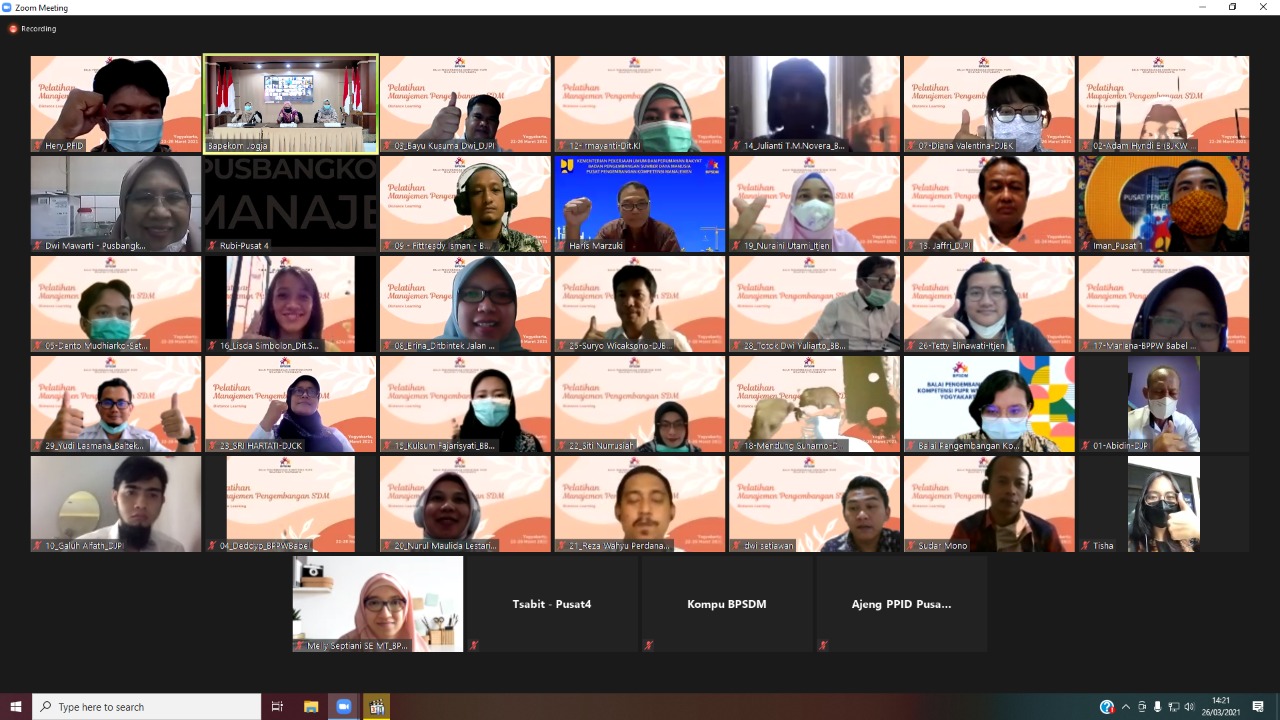Open File Explorer from the taskbar
This screenshot has height=720, width=1280.
(x=311, y=706)
